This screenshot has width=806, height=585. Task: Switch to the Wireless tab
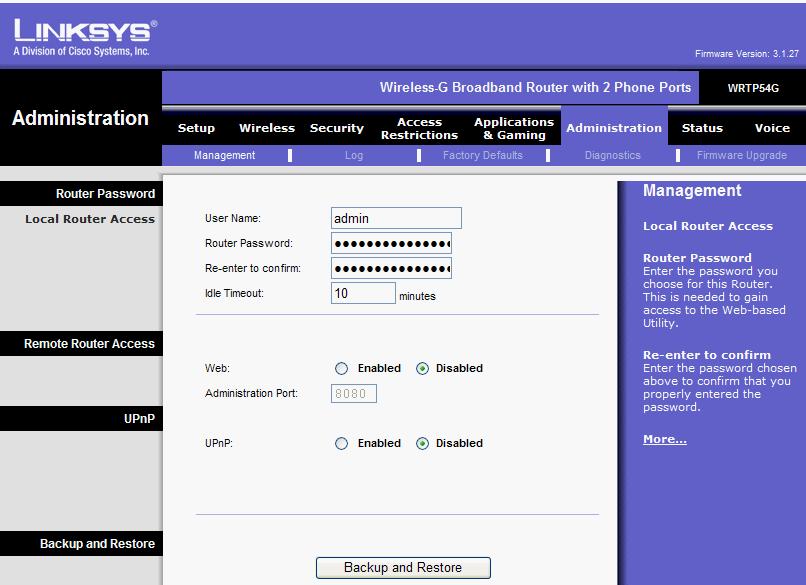coord(267,128)
